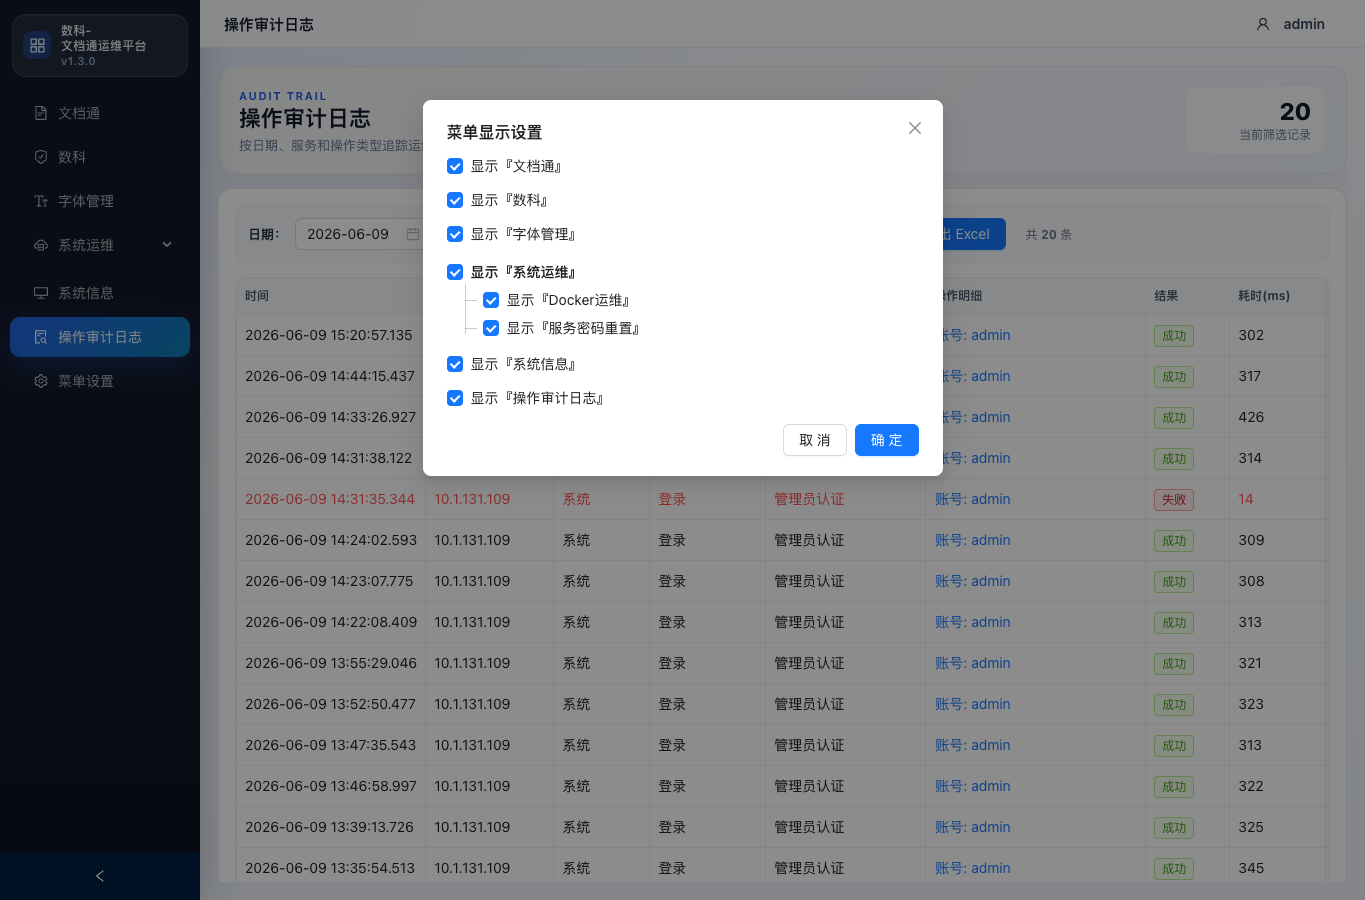This screenshot has height=900, width=1365.
Task: Uncheck the 显示『文档通』 checkbox
Action: [x=455, y=166]
